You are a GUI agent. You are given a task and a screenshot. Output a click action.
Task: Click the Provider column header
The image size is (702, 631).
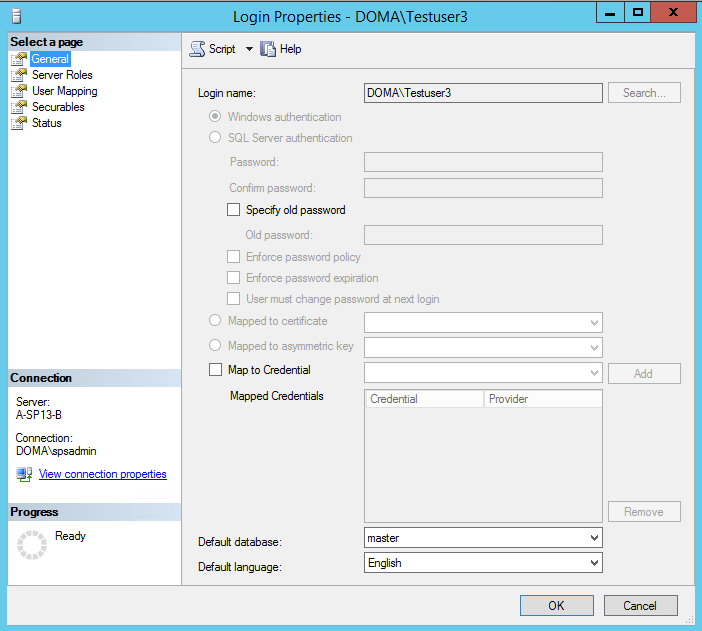pos(543,399)
